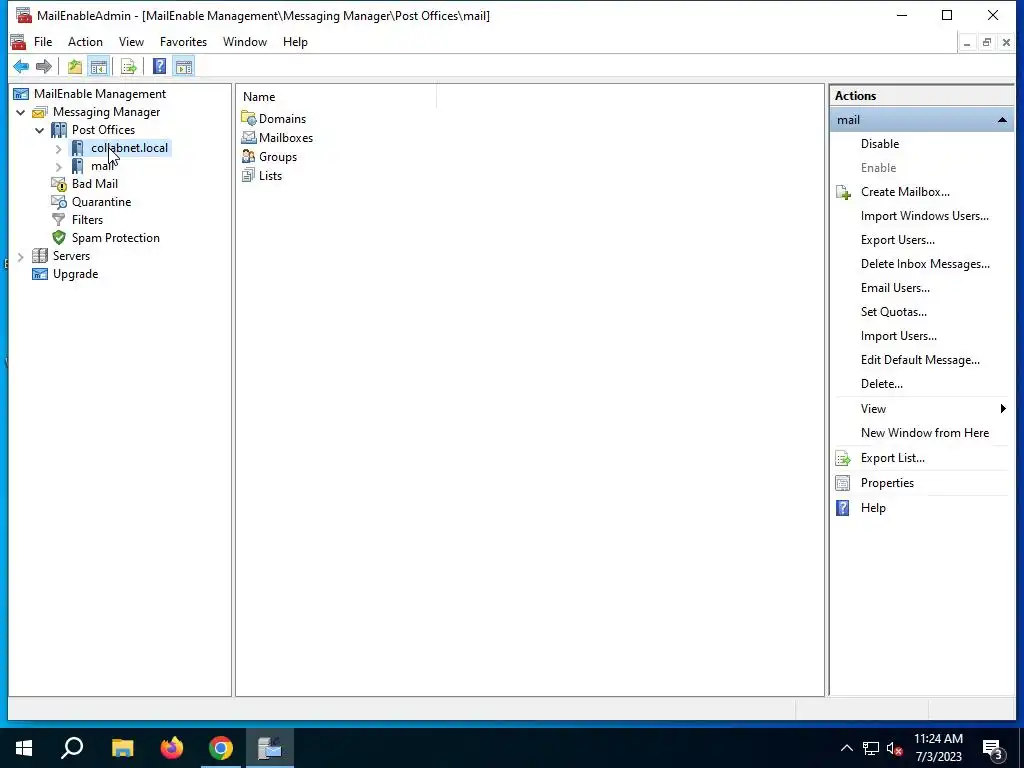Open the File menu

point(43,42)
